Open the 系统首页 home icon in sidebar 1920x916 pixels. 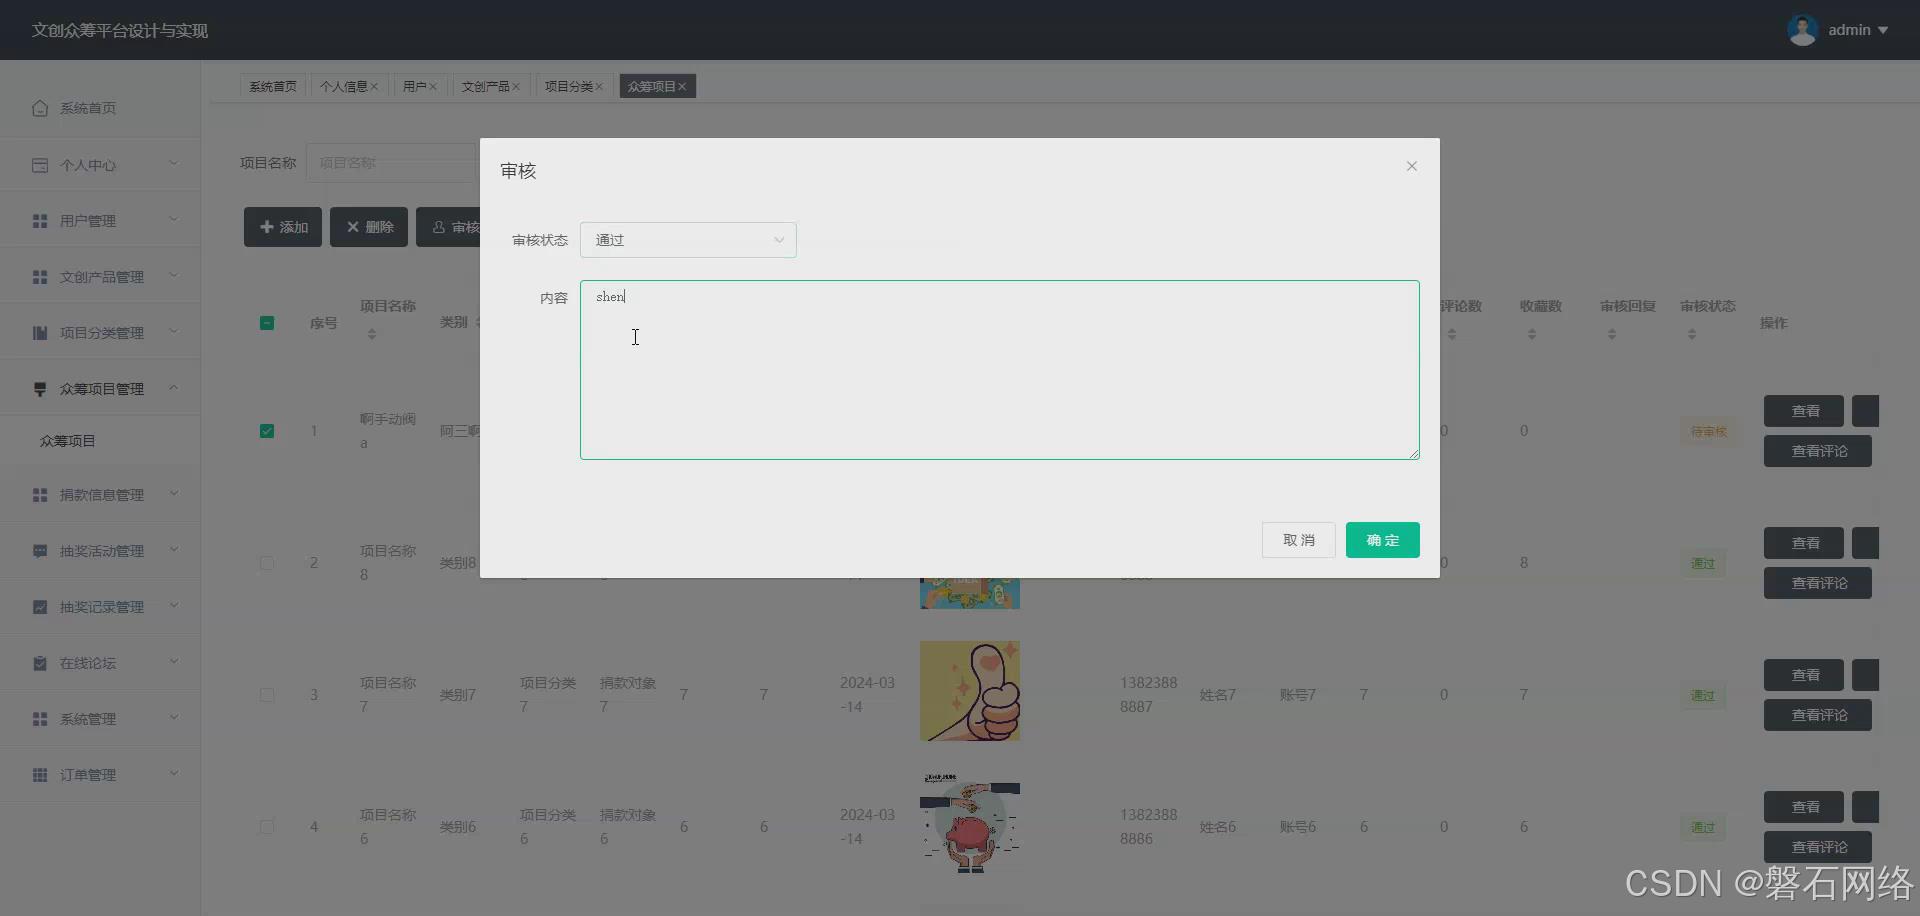[40, 108]
